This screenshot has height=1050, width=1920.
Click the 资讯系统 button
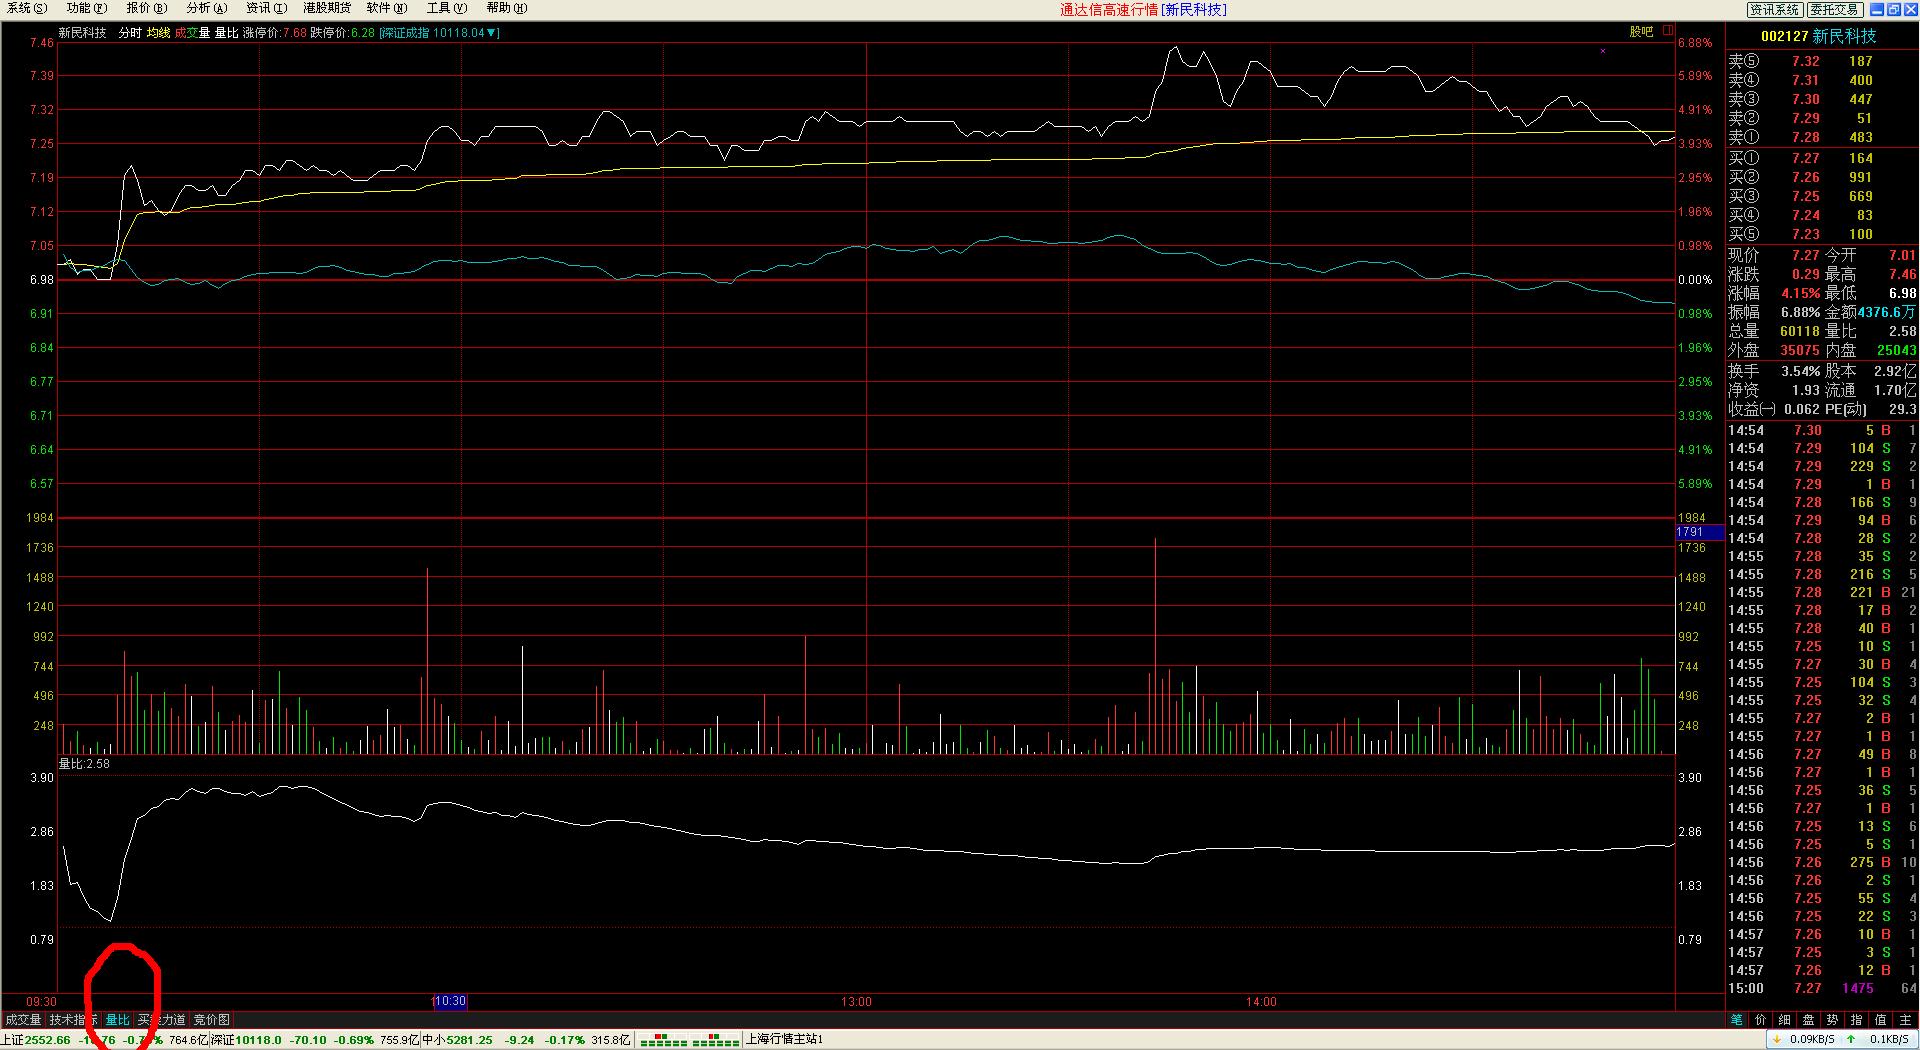pos(1774,9)
